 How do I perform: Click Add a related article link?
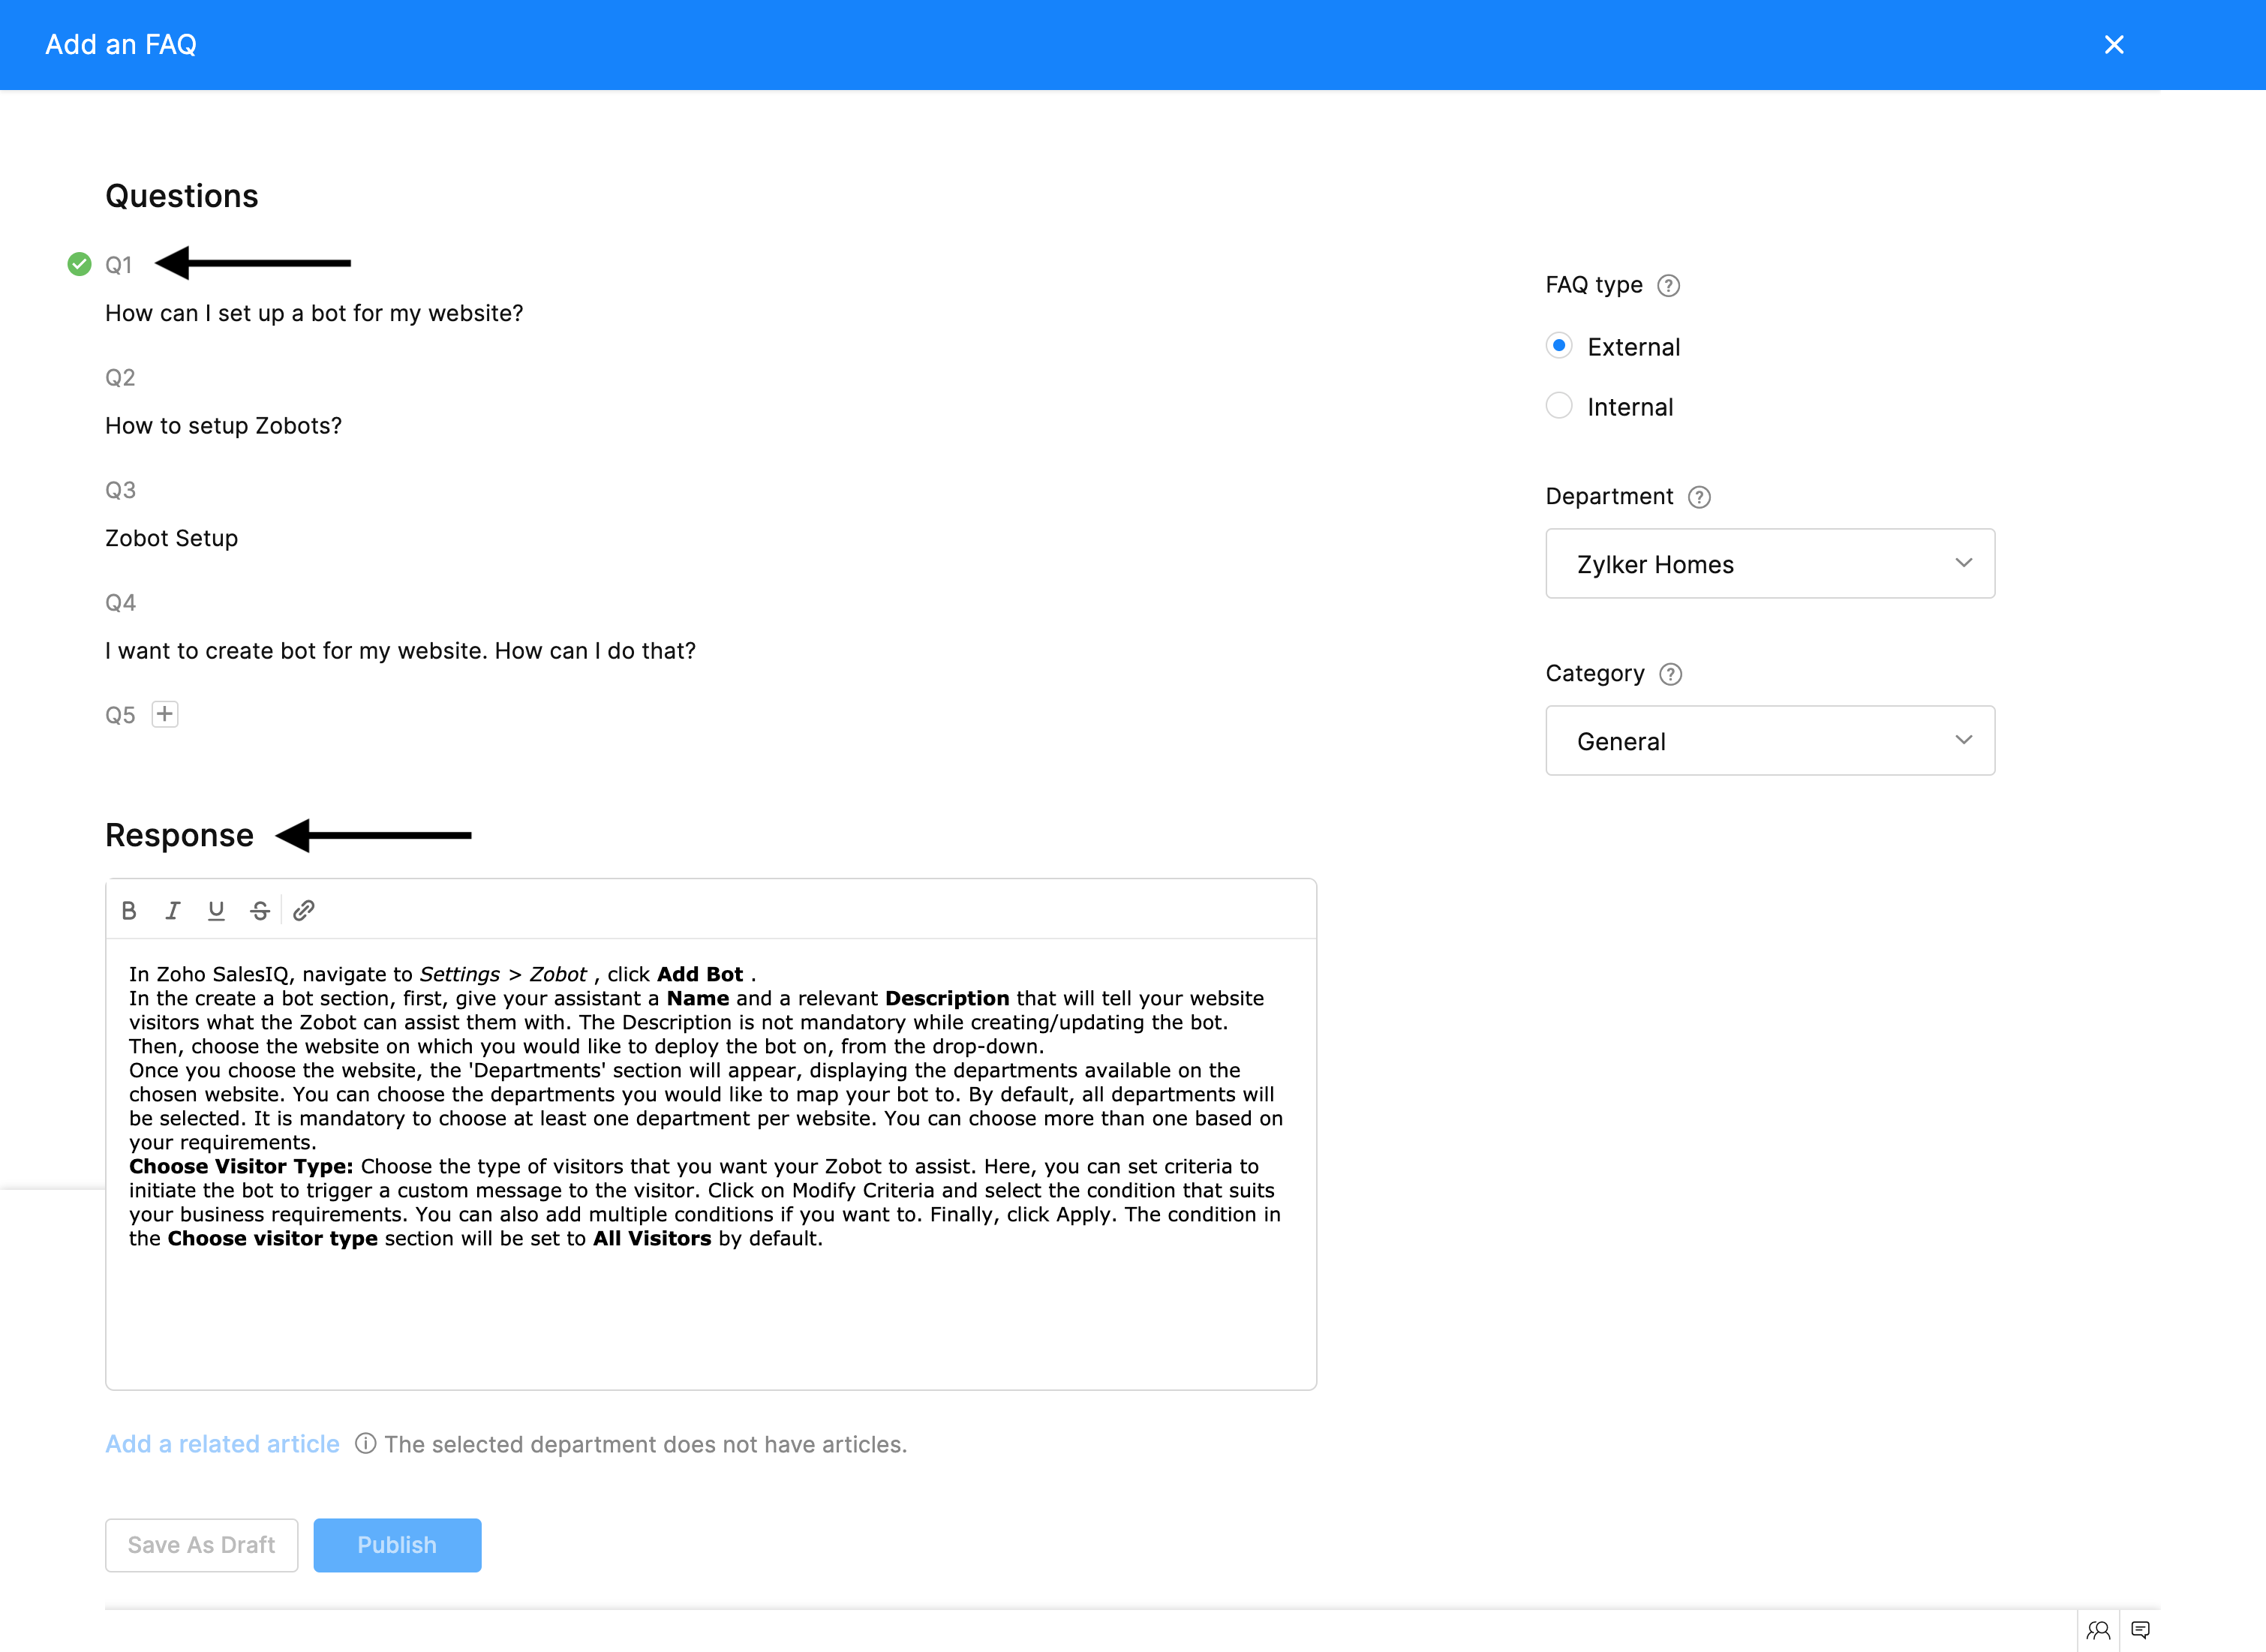point(222,1444)
